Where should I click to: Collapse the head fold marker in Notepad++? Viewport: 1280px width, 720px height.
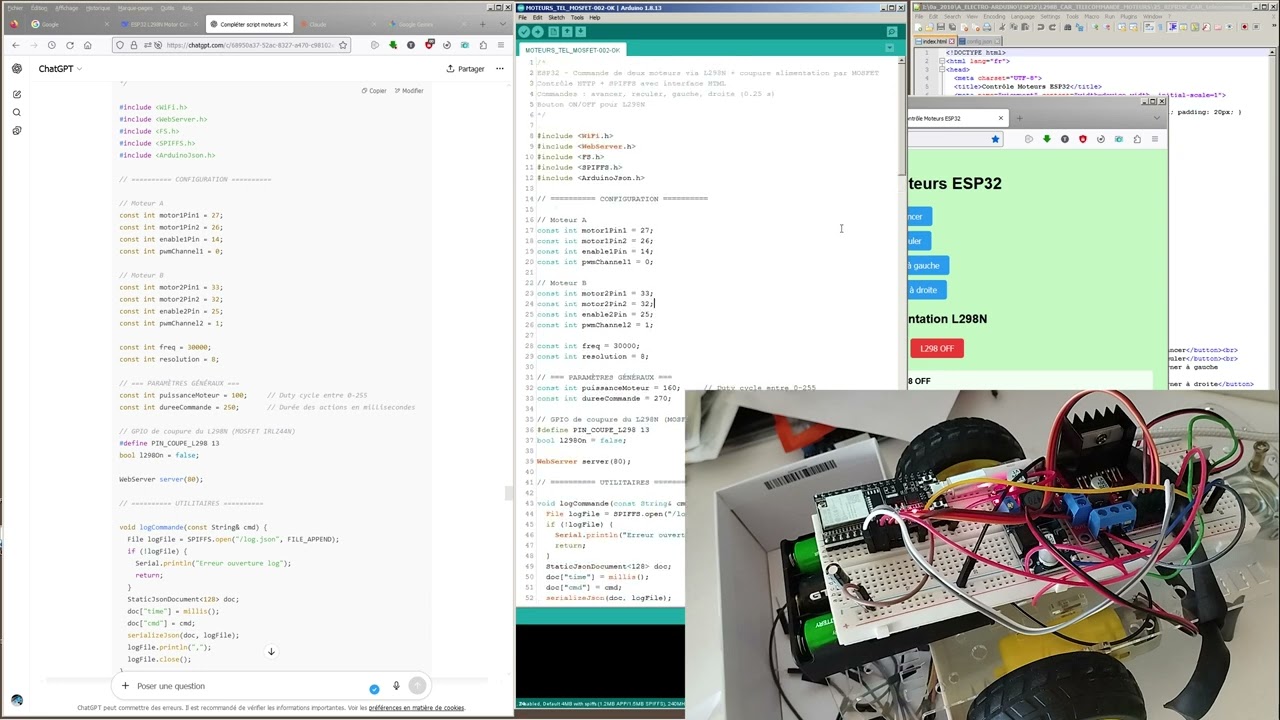pyautogui.click(x=941, y=69)
